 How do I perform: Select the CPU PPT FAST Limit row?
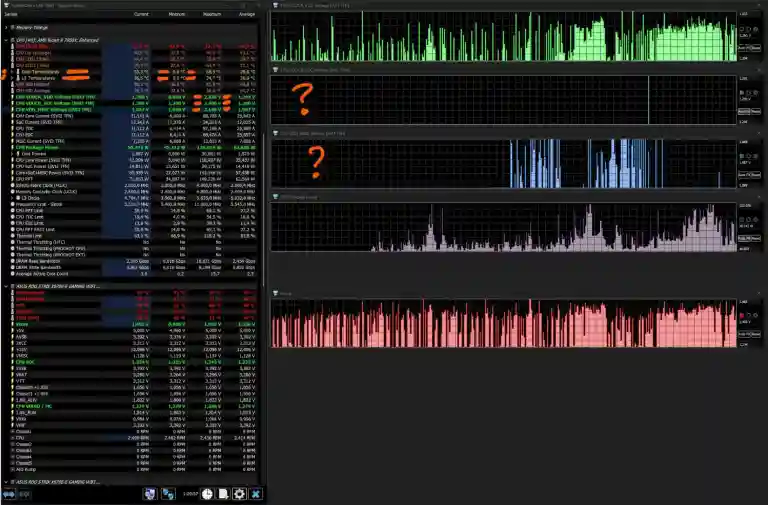point(133,229)
